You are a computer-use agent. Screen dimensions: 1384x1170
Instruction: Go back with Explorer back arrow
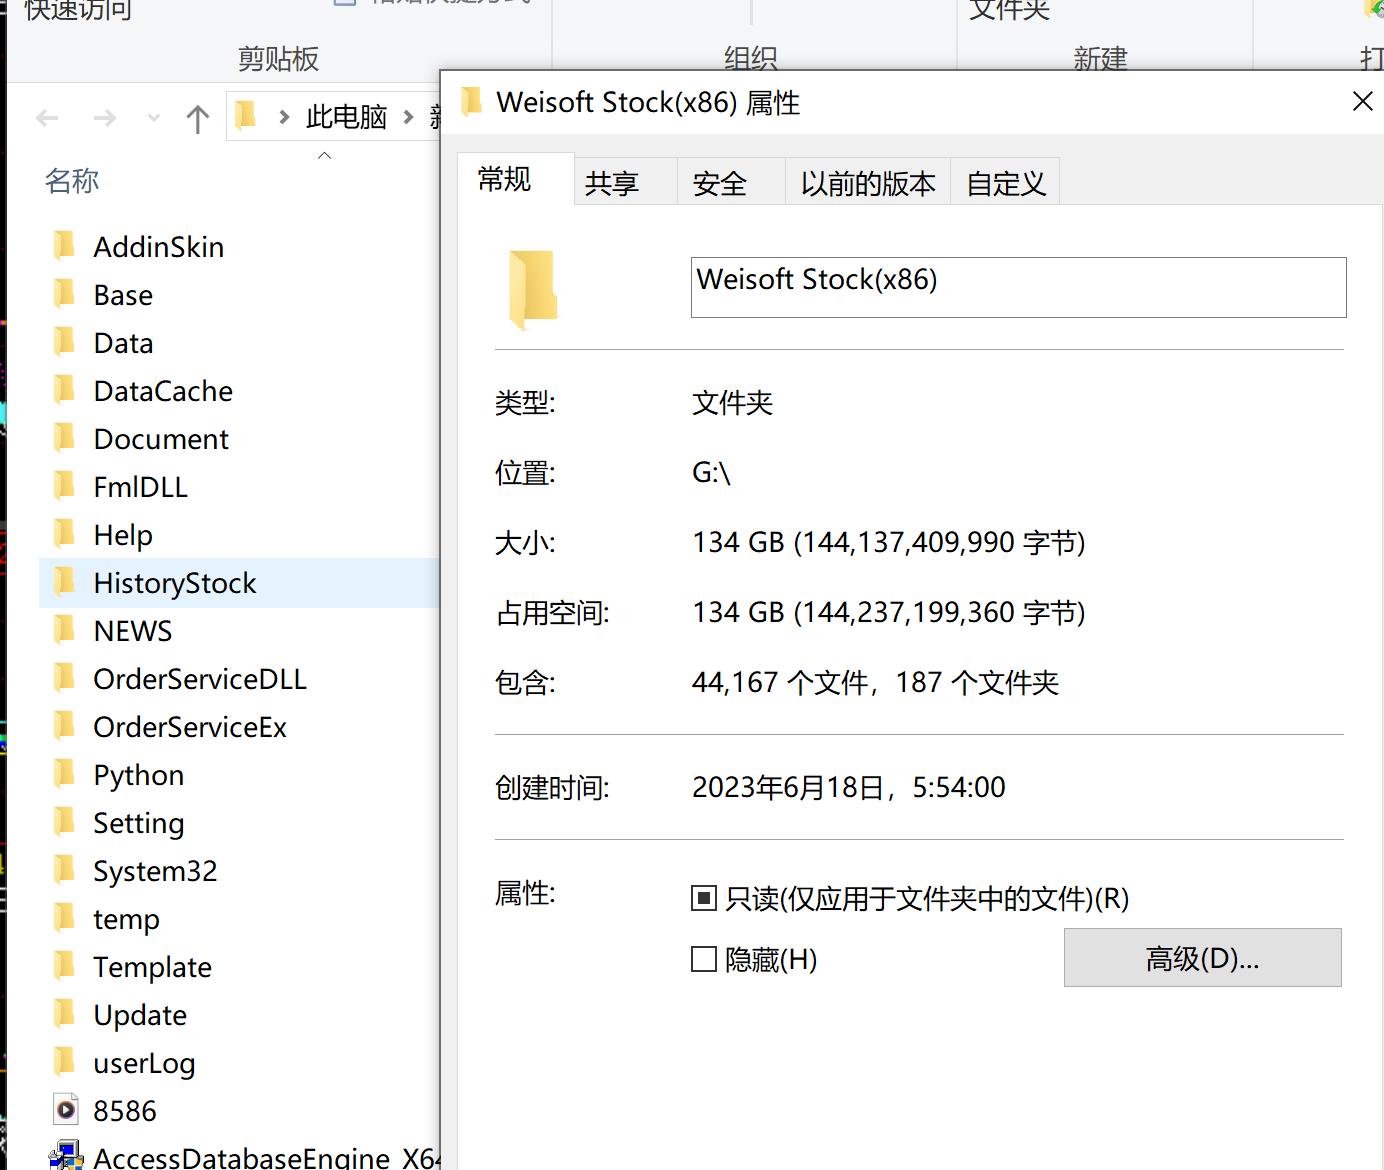coord(47,119)
